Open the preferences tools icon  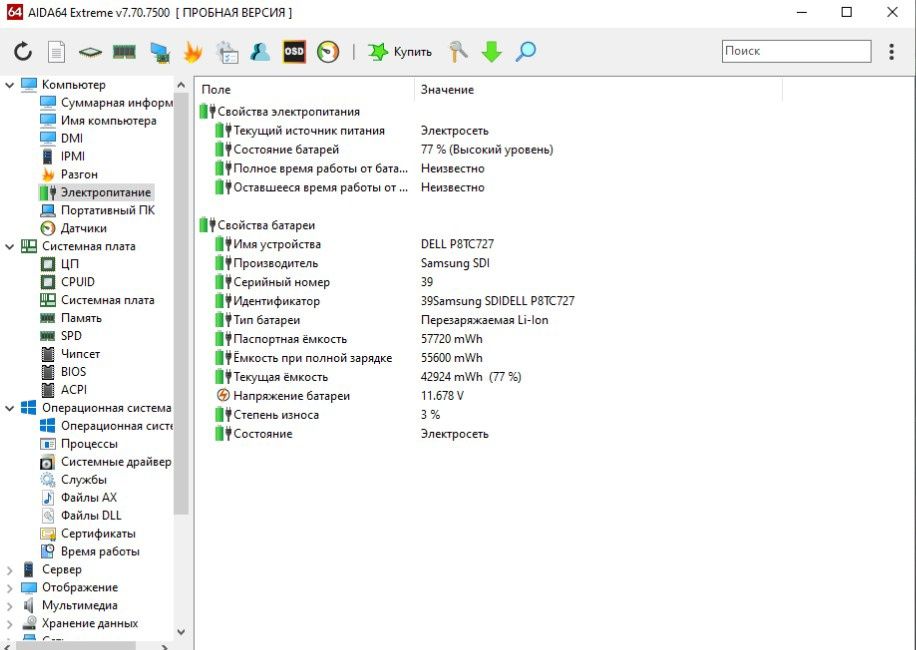click(x=458, y=51)
